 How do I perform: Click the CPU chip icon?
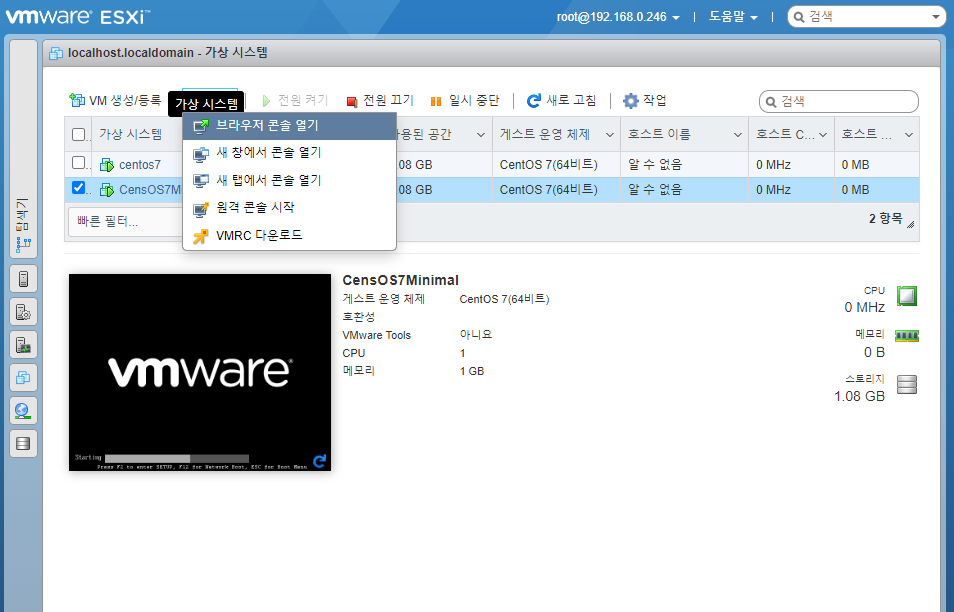pyautogui.click(x=907, y=296)
